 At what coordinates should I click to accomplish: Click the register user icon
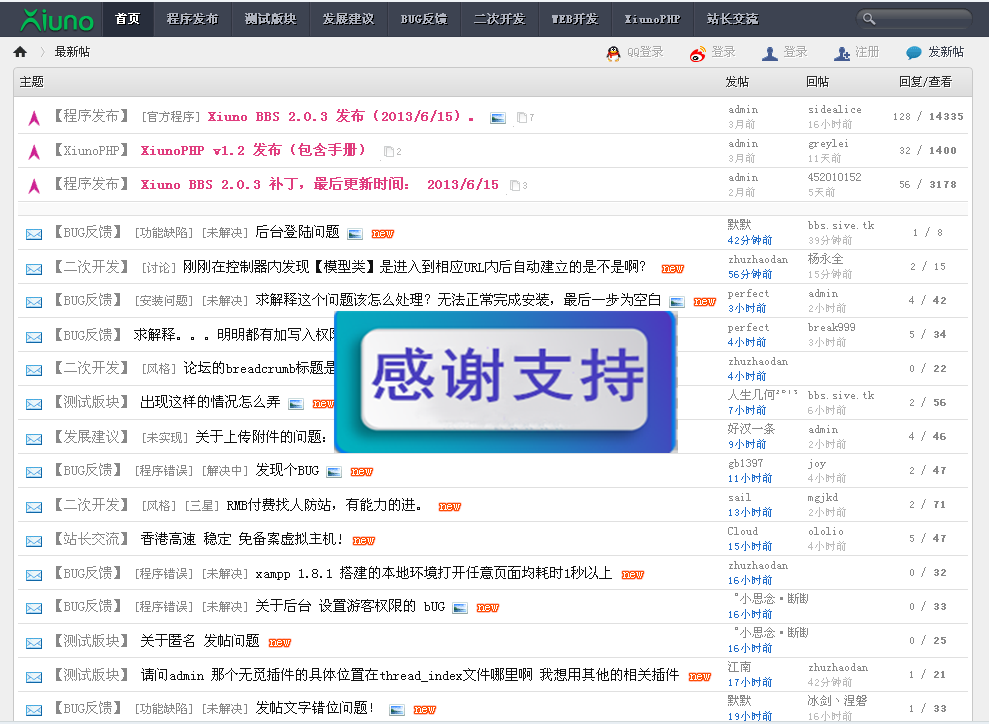click(x=842, y=54)
